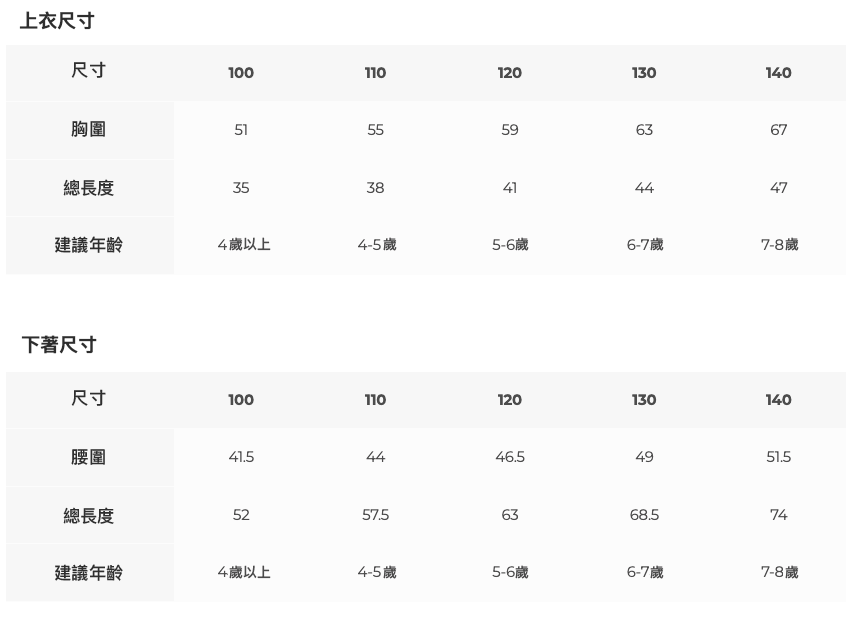The width and height of the screenshot is (852, 621).
Task: Select chest value 59 for size 120
Action: click(510, 130)
